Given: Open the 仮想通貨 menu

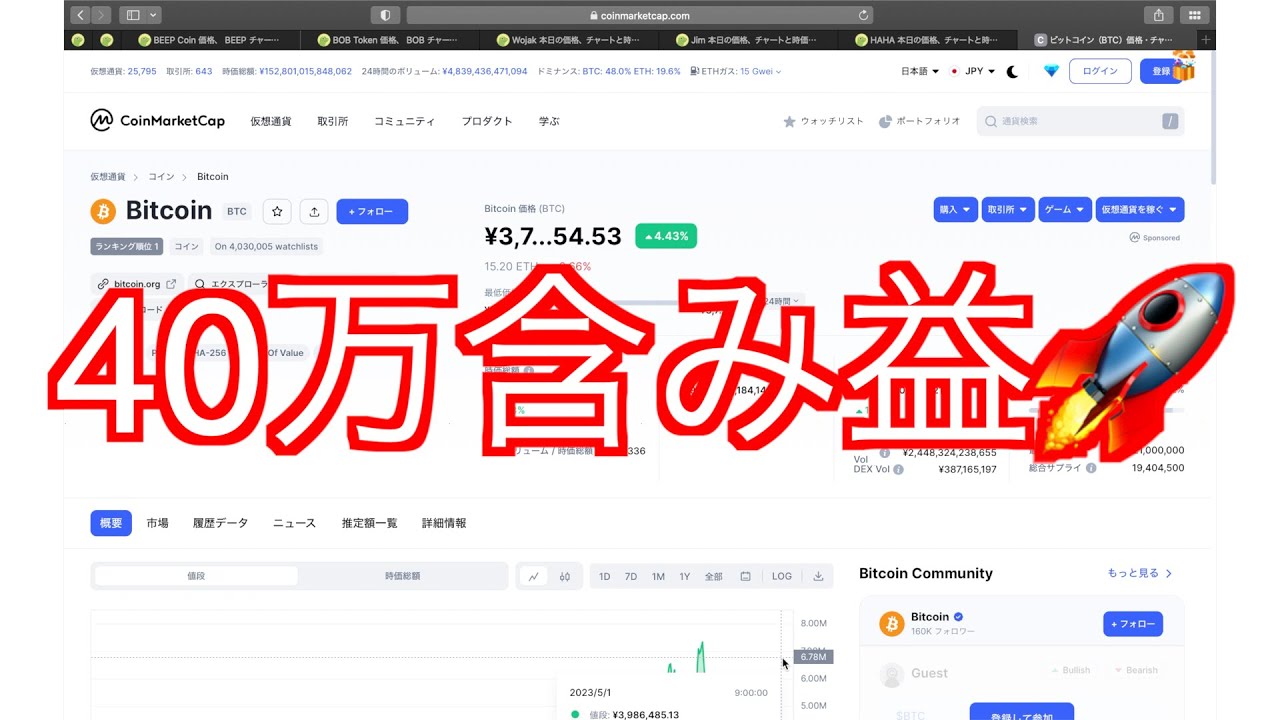Looking at the screenshot, I should coord(271,121).
